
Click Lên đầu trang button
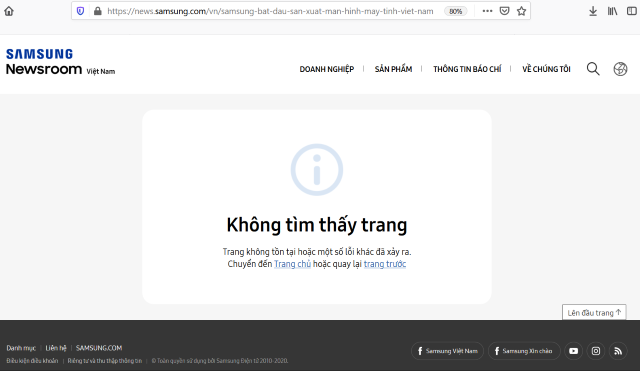pos(594,313)
